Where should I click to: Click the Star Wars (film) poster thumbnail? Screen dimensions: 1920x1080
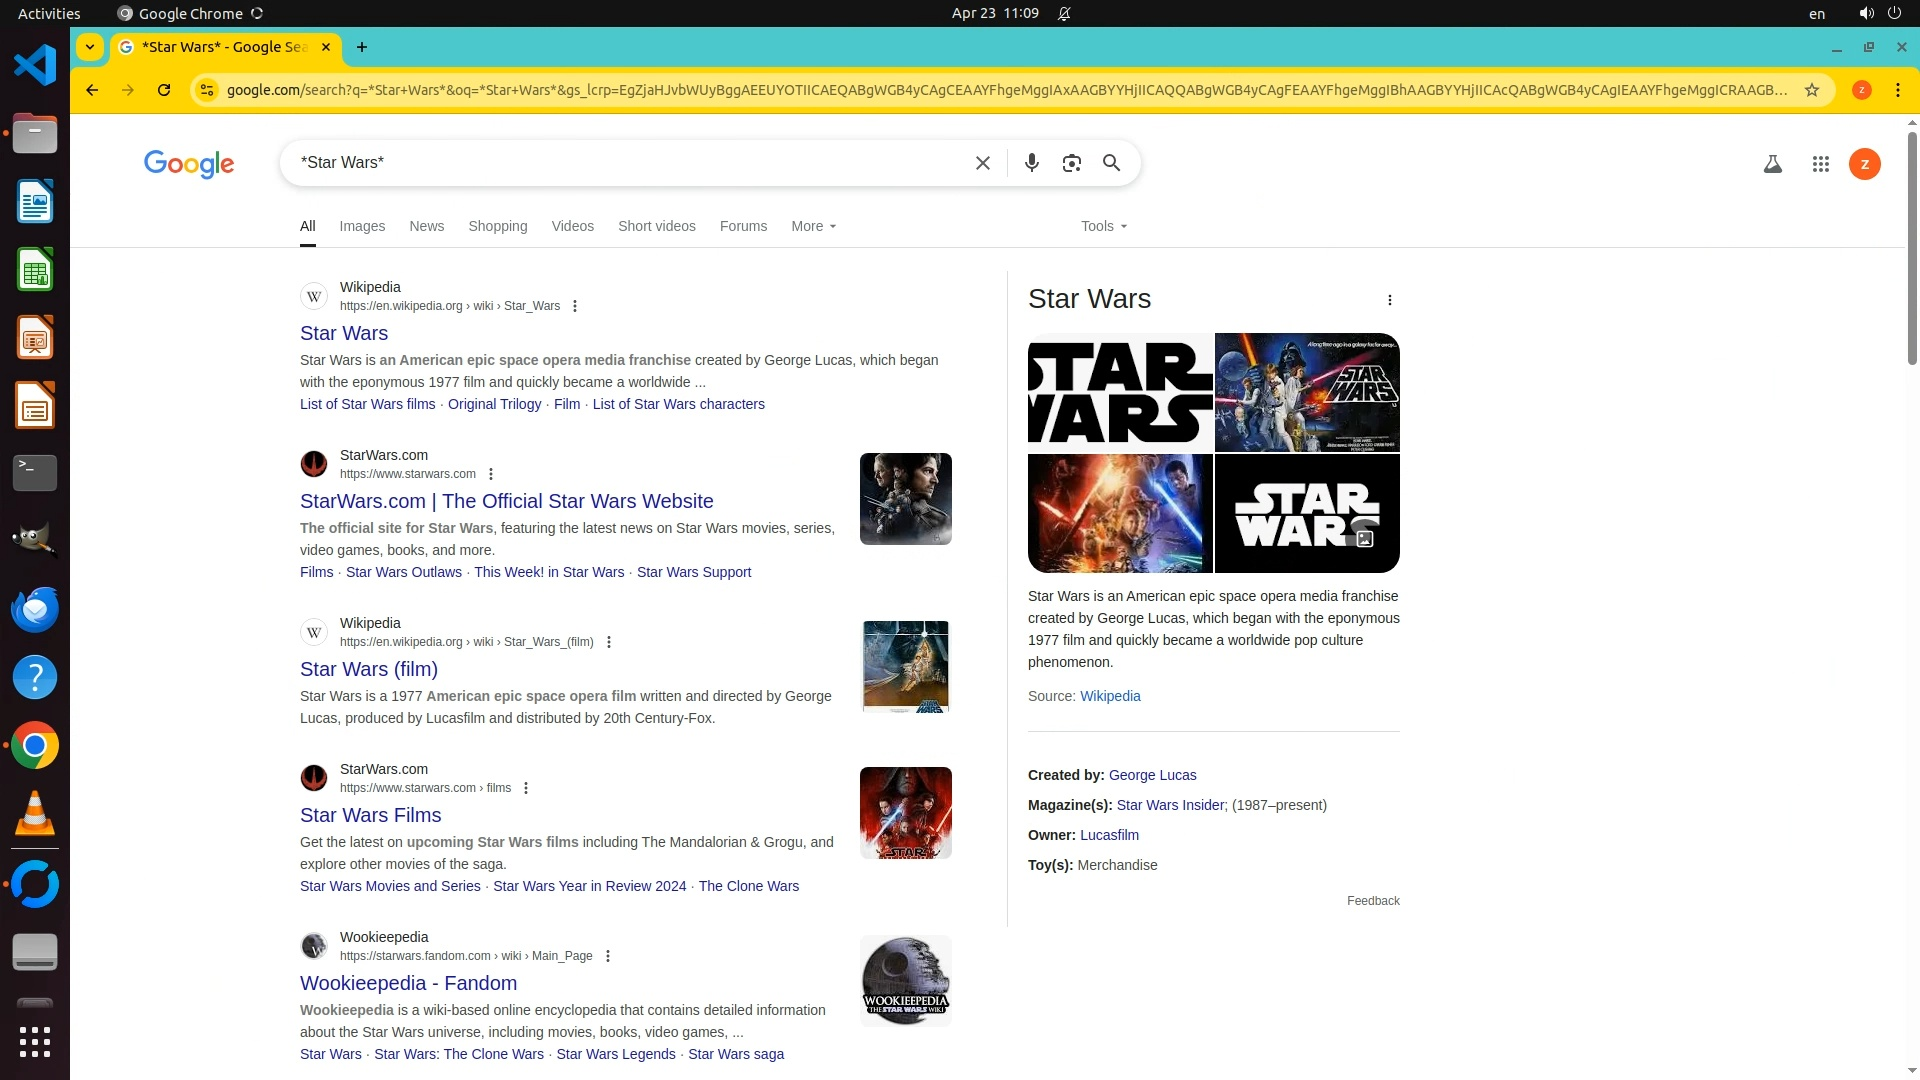(905, 666)
